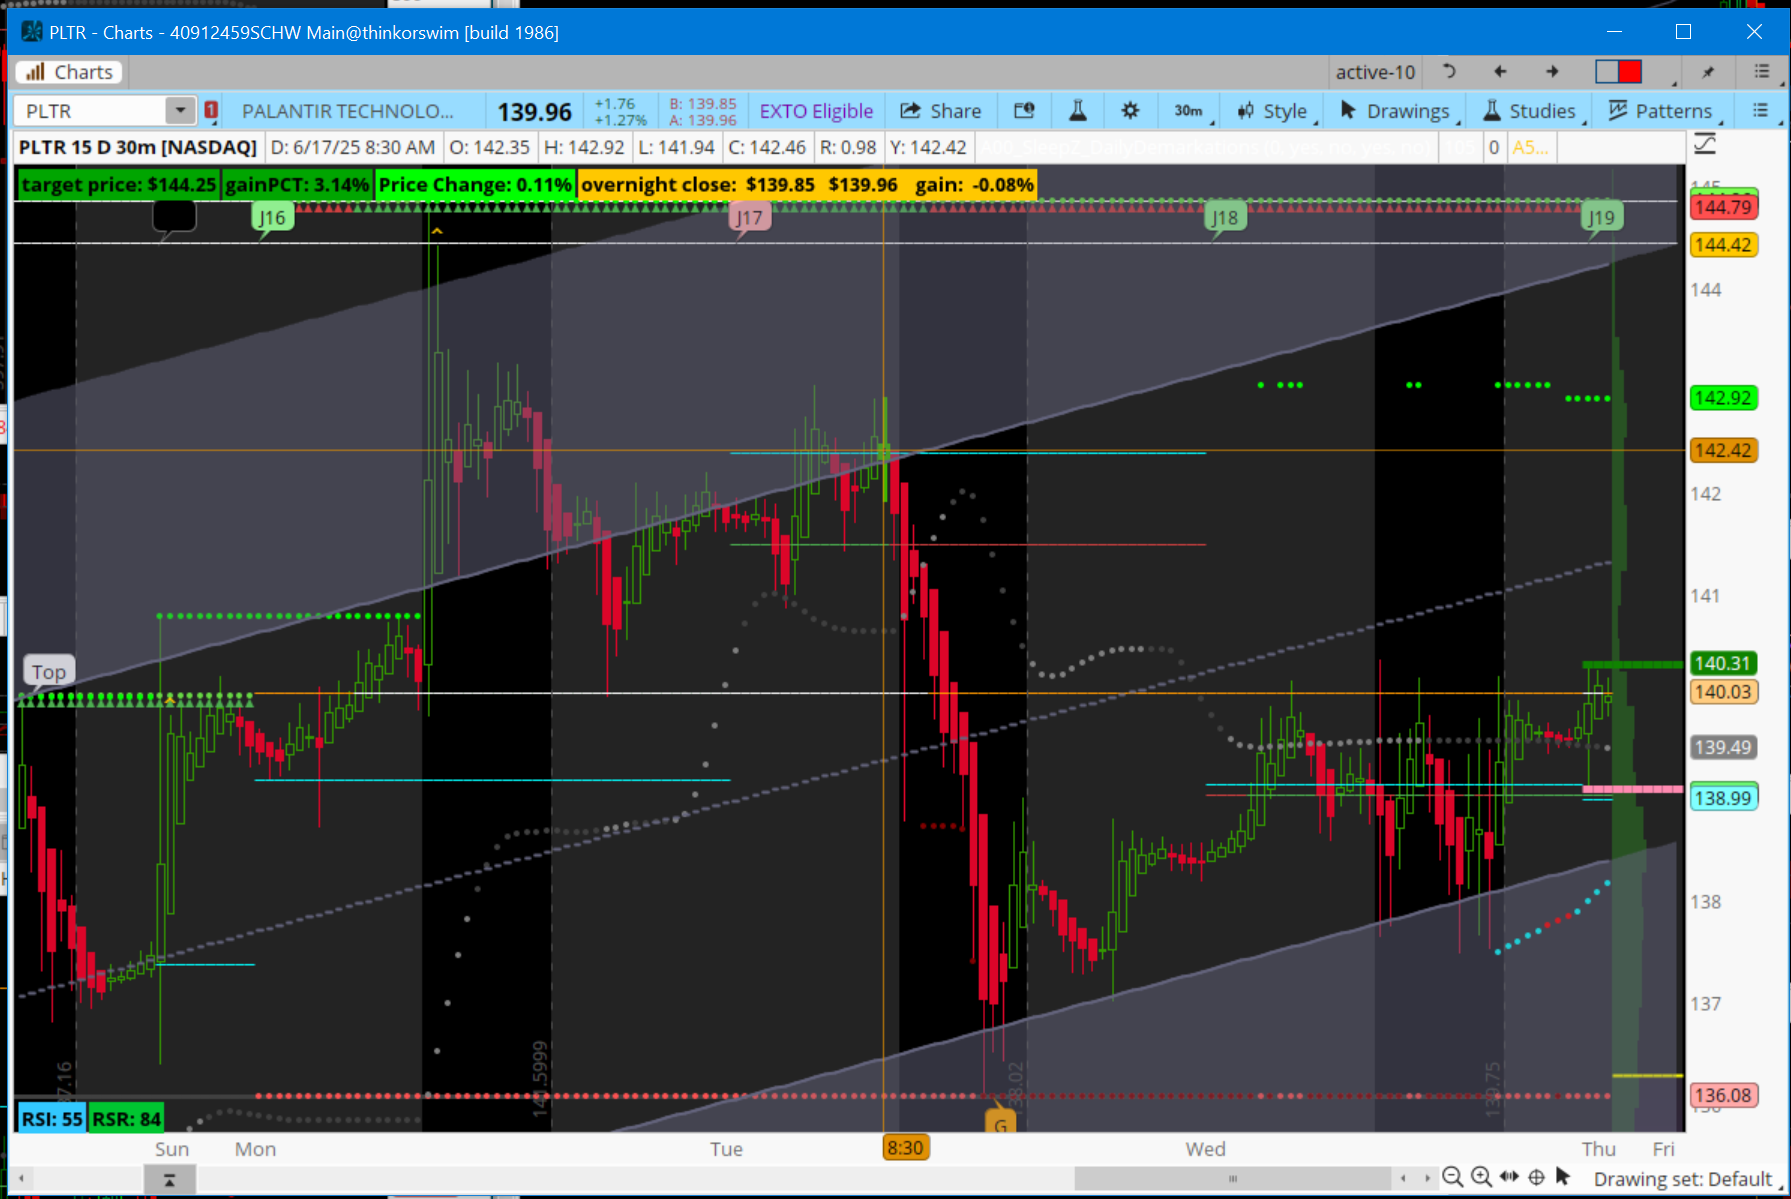Click the PLTR 15 D 30m NASDAQ label
This screenshot has width=1791, height=1199.
(x=138, y=147)
